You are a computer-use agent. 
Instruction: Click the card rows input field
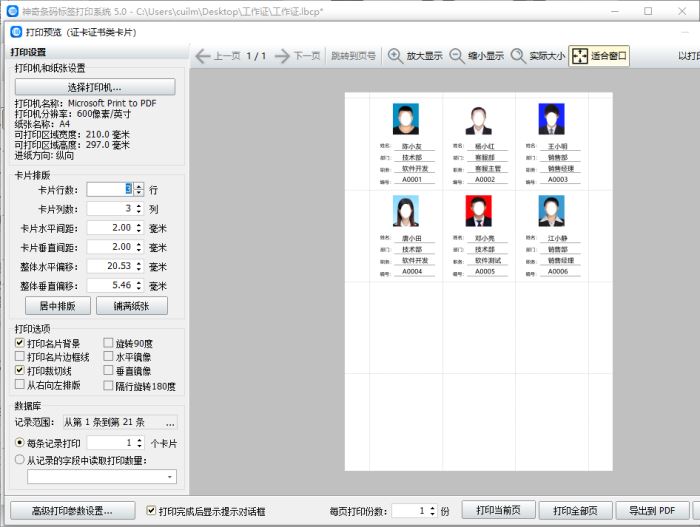tap(111, 189)
